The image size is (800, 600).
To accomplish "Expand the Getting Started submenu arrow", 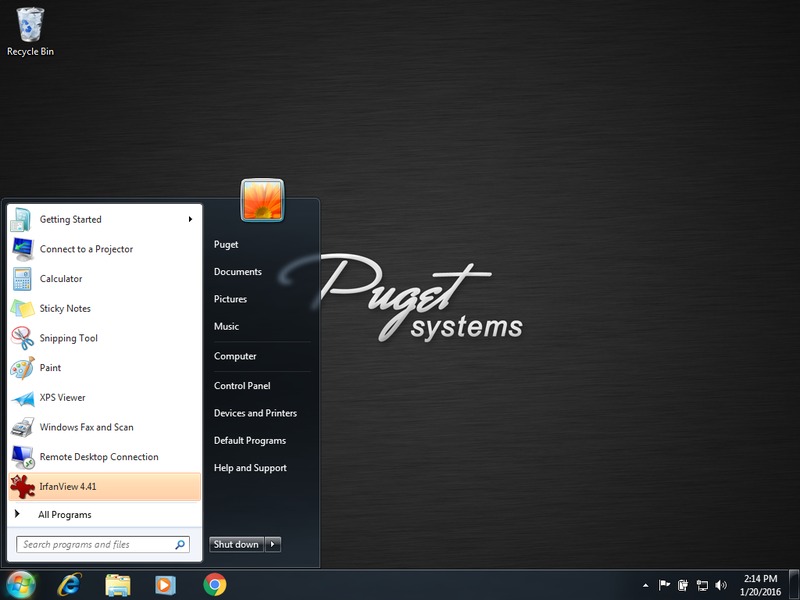I will click(190, 219).
